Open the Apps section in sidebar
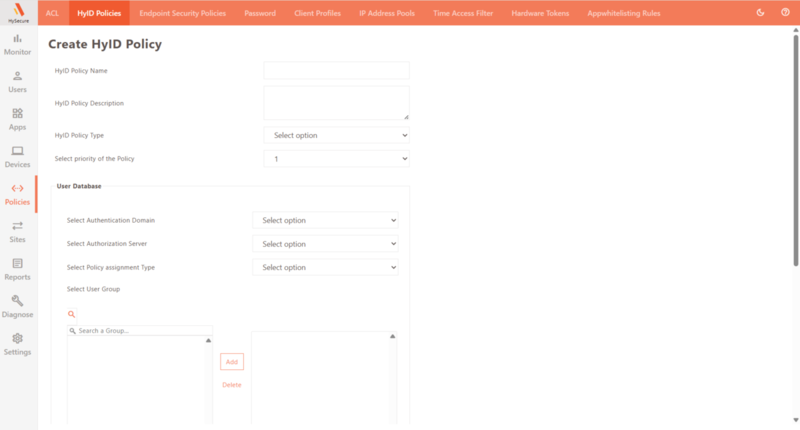 click(x=17, y=120)
